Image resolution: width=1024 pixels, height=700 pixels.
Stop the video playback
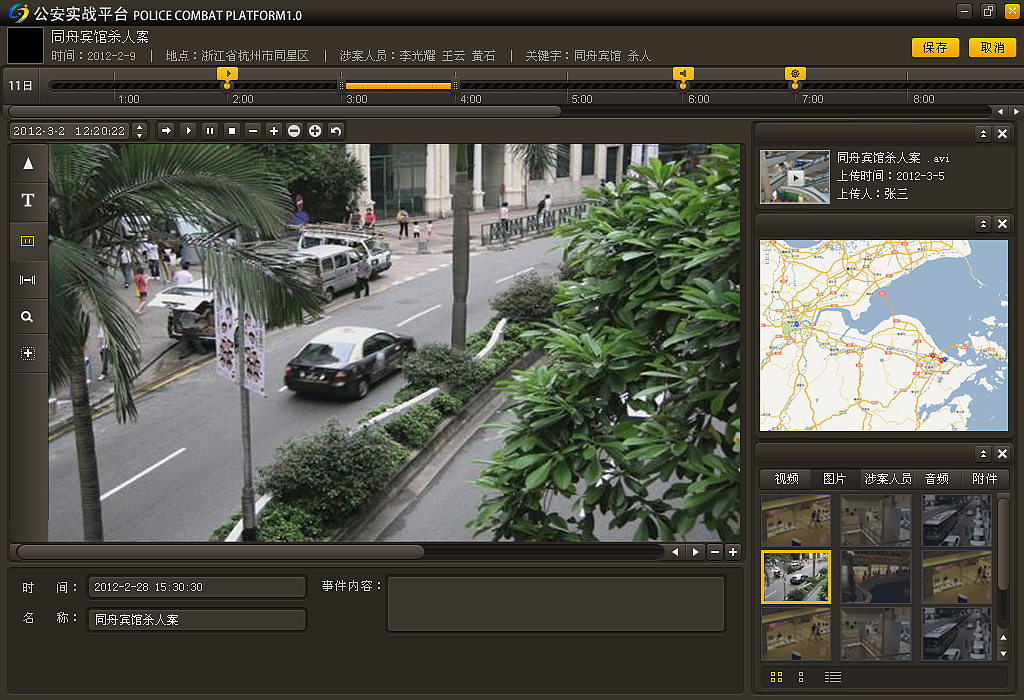pyautogui.click(x=231, y=131)
